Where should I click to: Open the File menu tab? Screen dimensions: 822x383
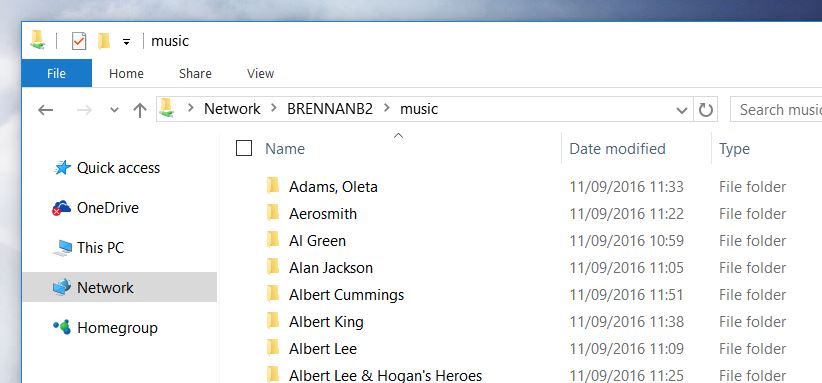(57, 73)
